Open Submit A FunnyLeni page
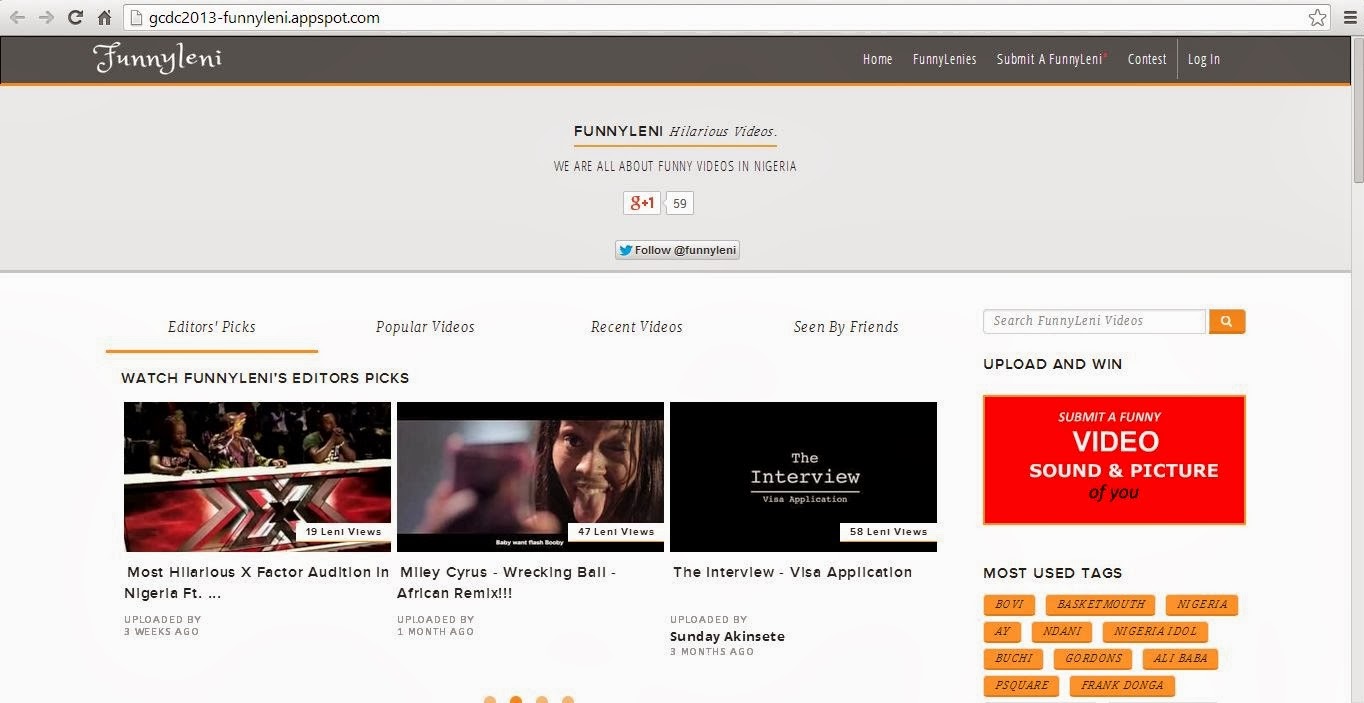The width and height of the screenshot is (1364, 703). (x=1051, y=59)
